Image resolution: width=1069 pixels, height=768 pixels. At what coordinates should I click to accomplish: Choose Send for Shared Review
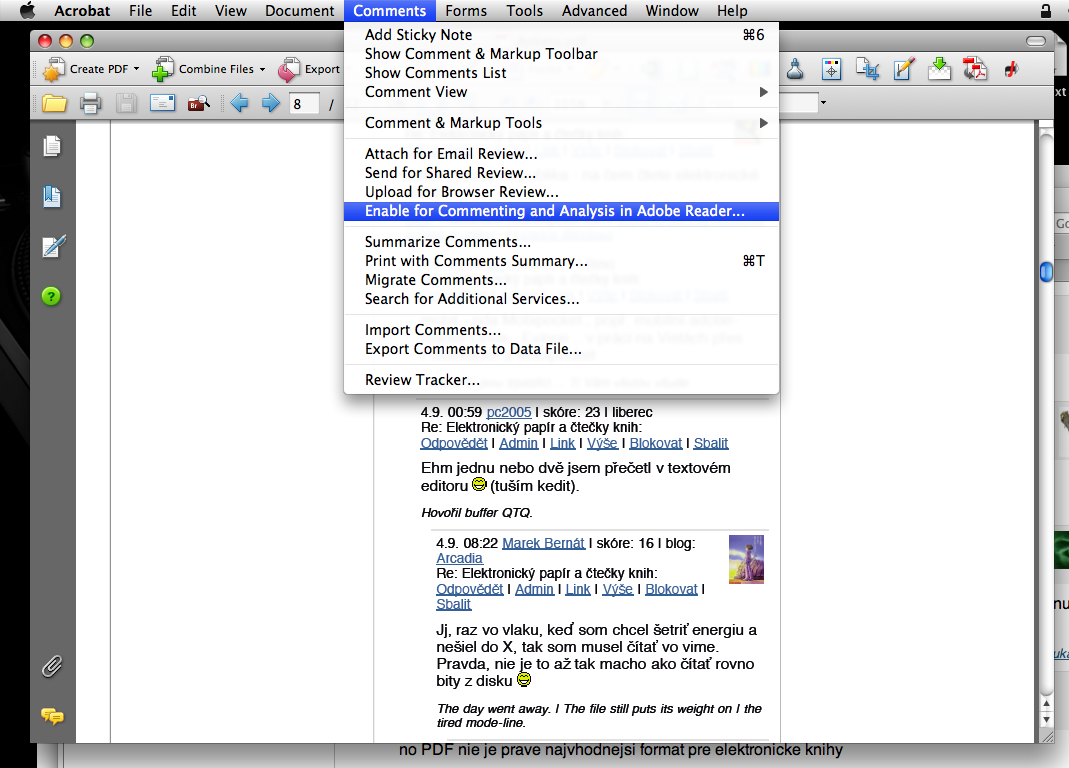pos(561,173)
